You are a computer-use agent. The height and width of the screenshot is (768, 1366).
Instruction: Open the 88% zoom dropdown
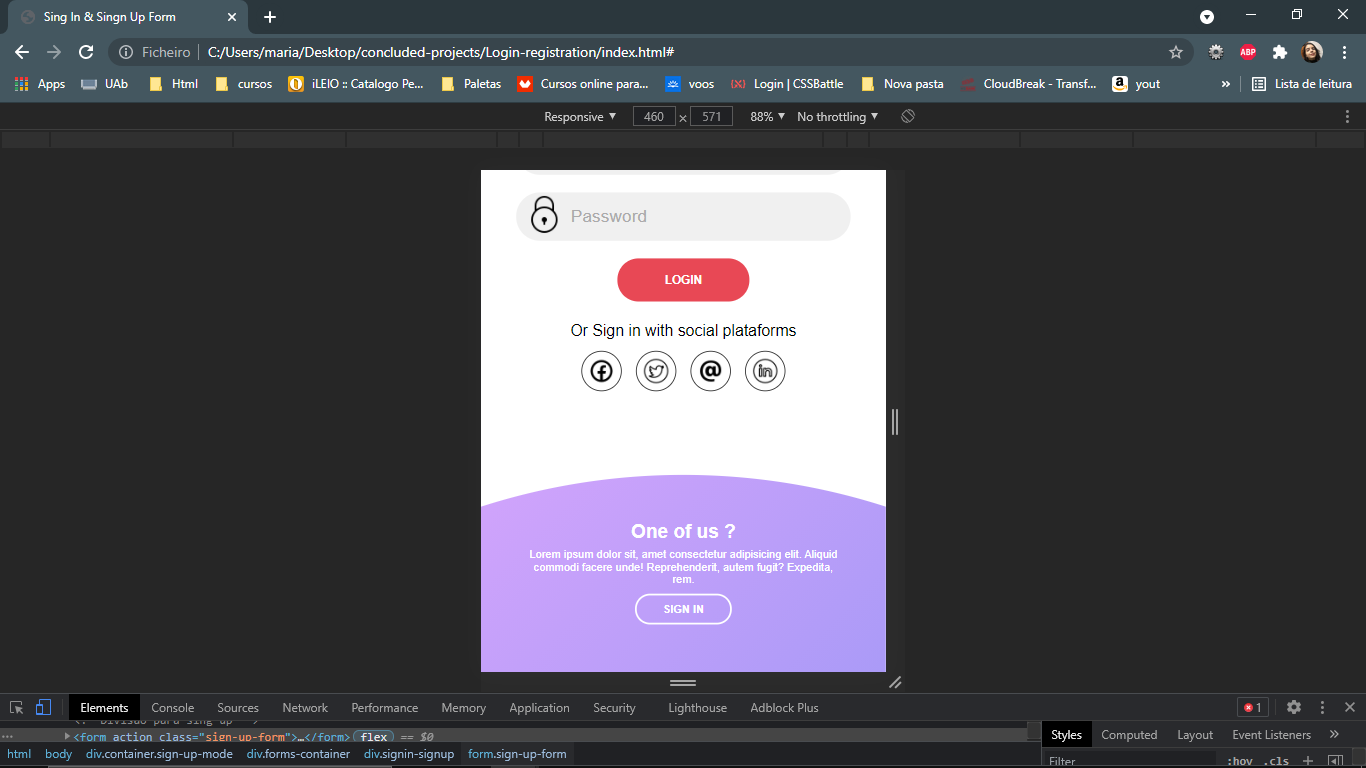click(x=768, y=117)
